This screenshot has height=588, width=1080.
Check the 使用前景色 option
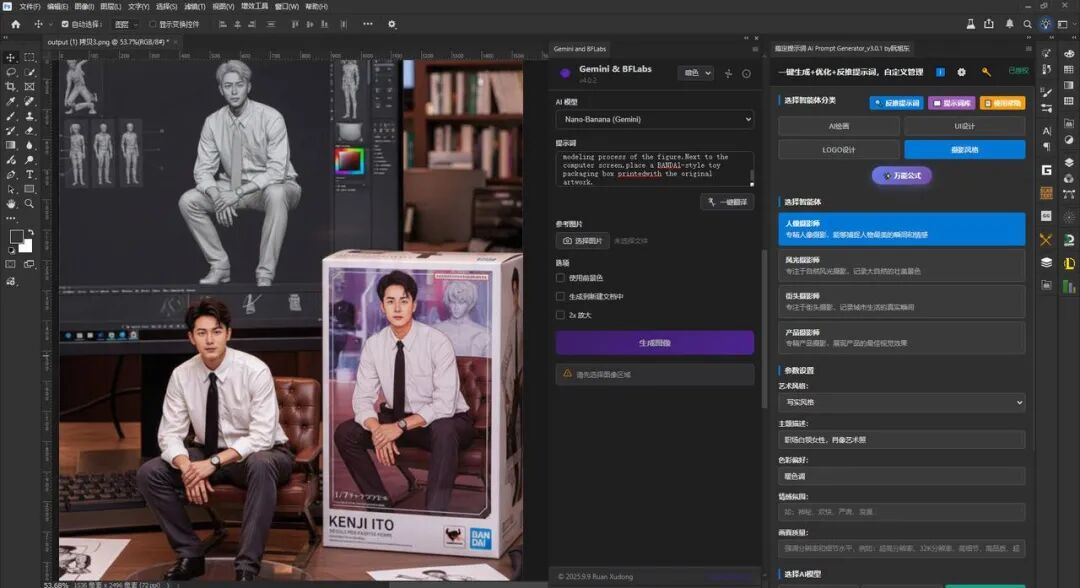(560, 277)
